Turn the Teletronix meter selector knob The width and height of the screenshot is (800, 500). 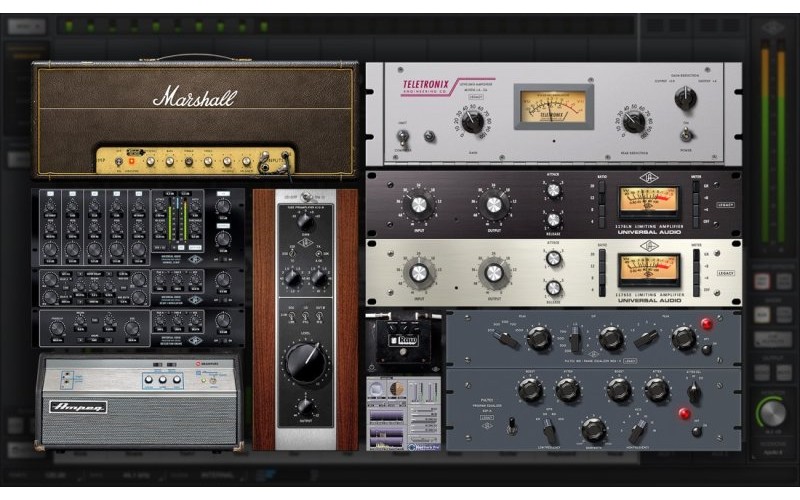click(x=685, y=98)
